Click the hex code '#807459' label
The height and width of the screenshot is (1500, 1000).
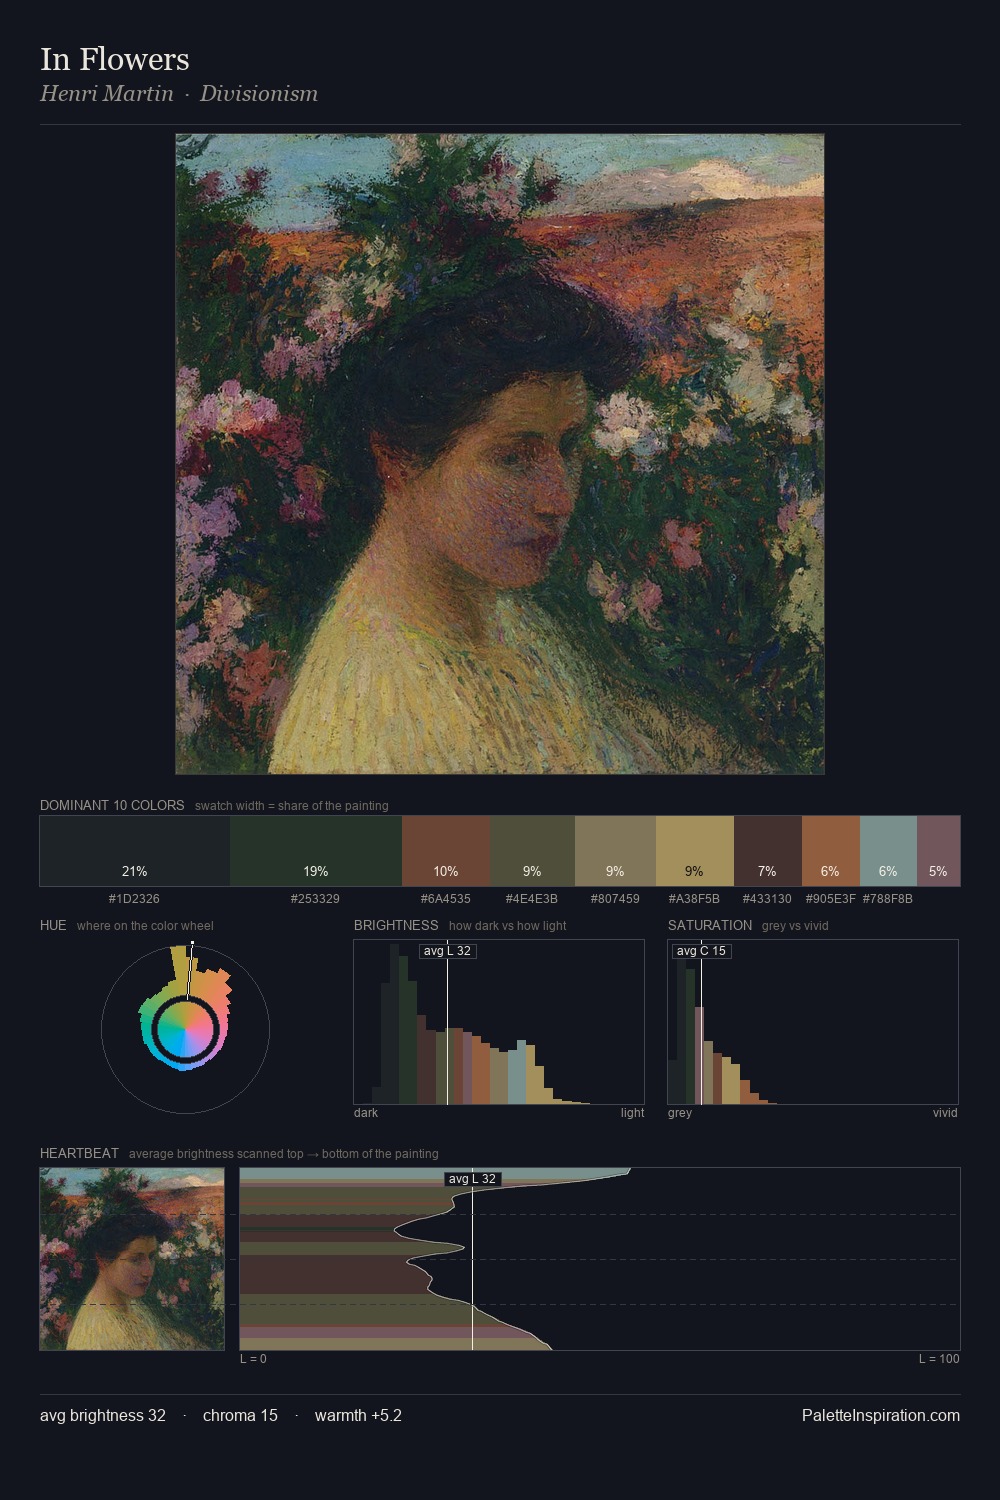(615, 899)
